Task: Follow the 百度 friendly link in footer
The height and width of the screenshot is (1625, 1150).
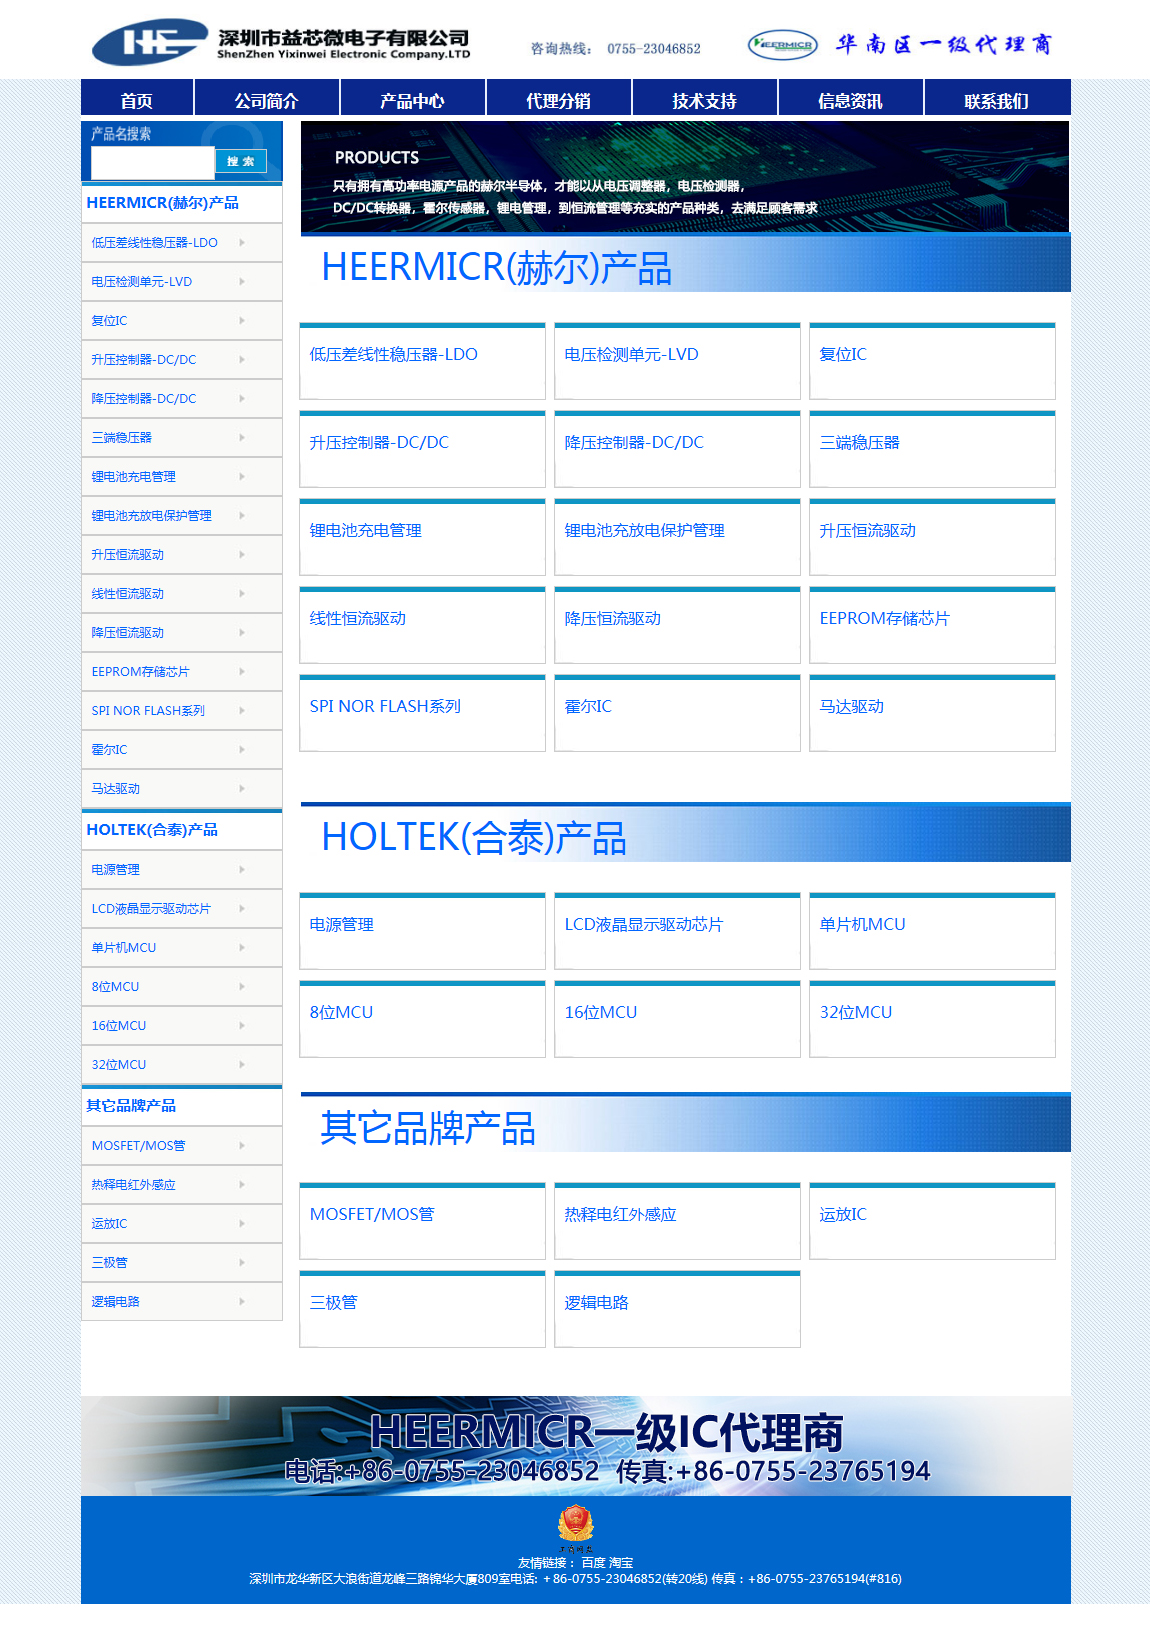Action: tap(593, 1563)
